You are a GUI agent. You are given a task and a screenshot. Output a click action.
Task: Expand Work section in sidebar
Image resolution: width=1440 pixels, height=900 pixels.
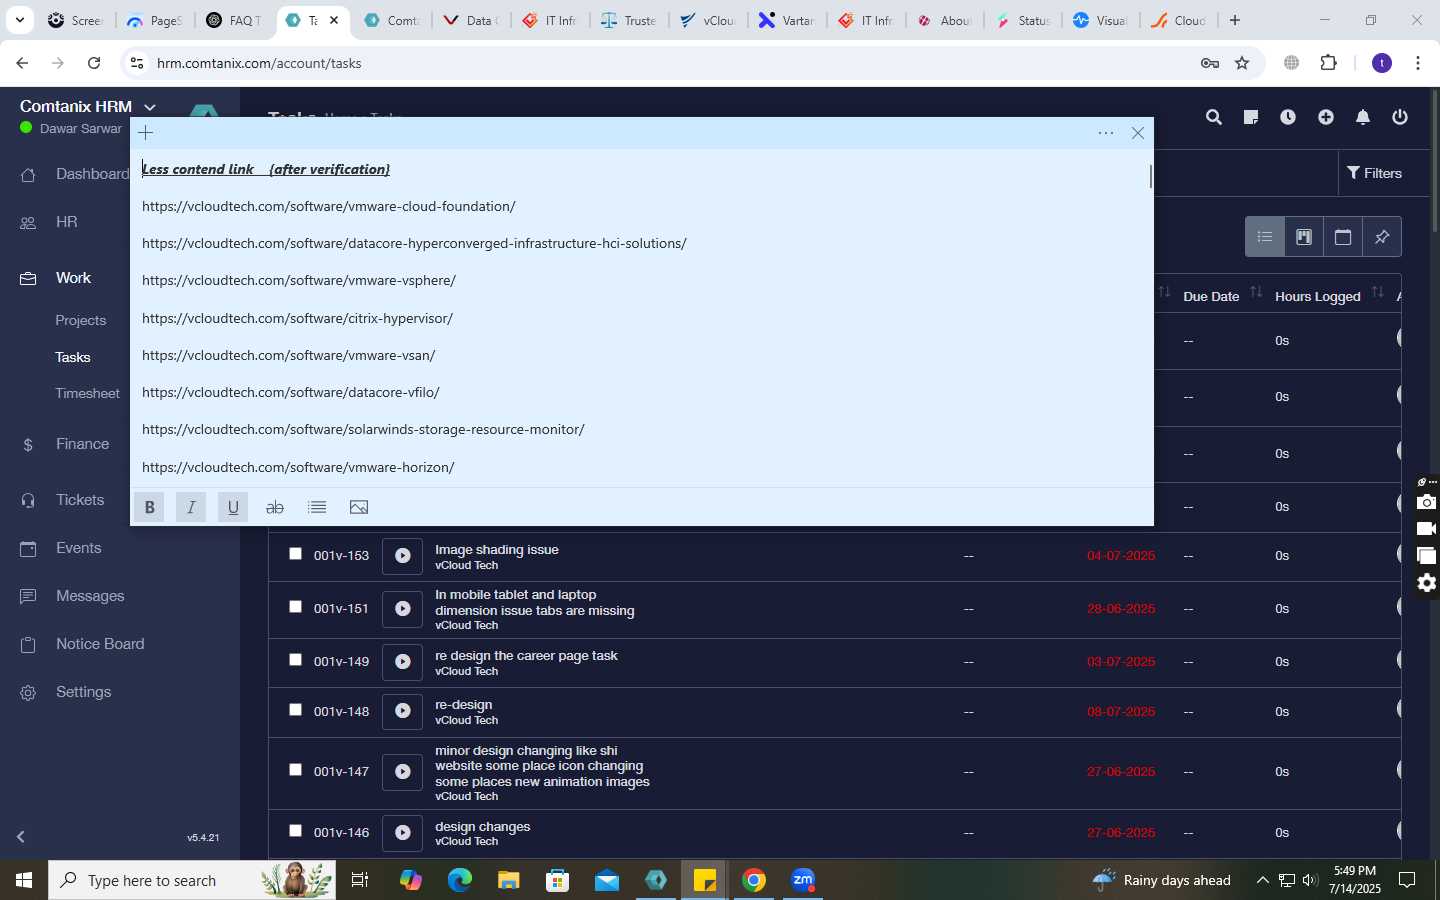point(73,278)
